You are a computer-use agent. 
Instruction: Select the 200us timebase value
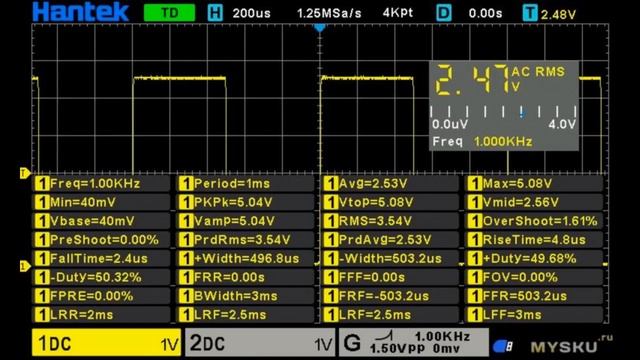251,13
